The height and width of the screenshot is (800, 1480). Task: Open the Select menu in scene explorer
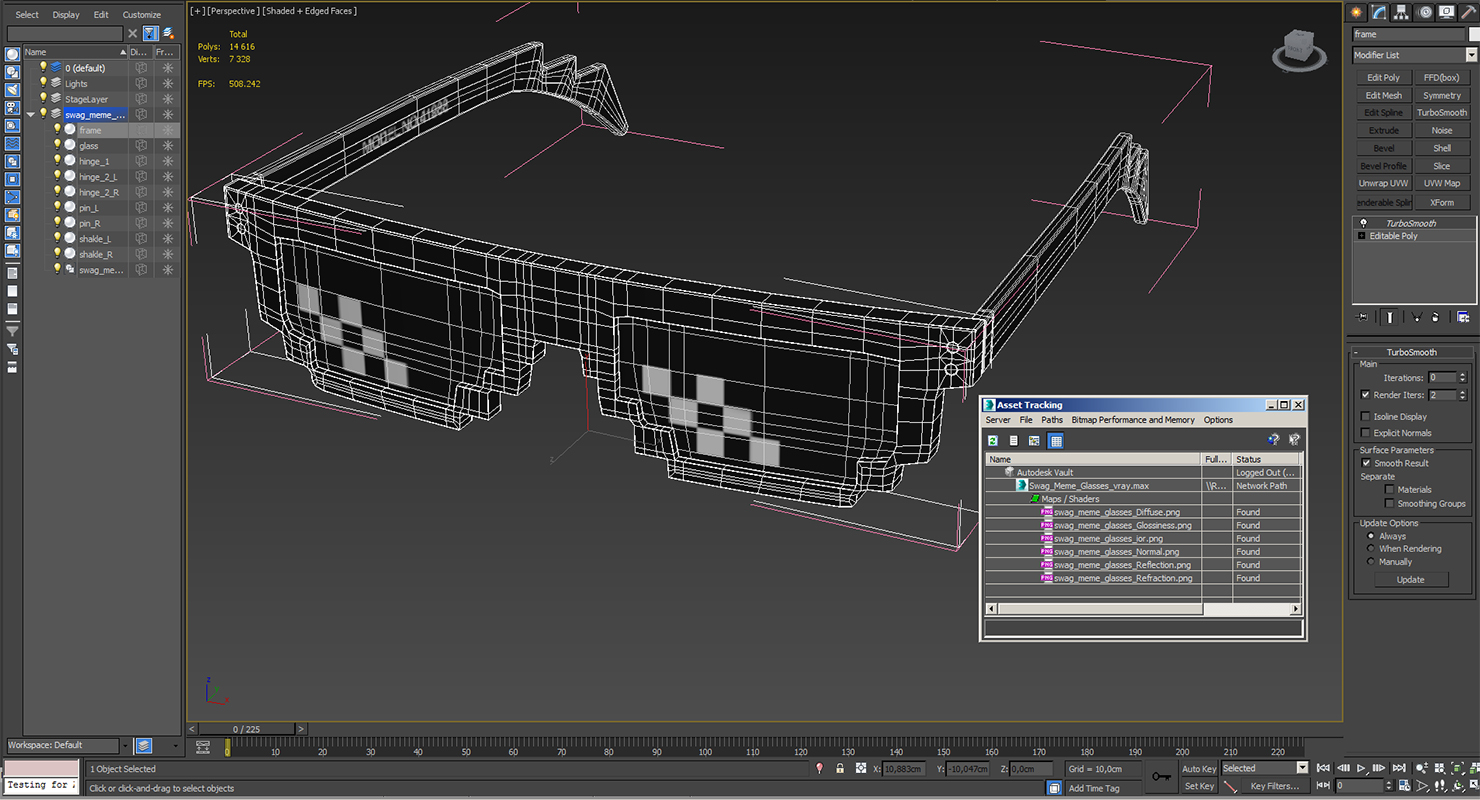[27, 15]
